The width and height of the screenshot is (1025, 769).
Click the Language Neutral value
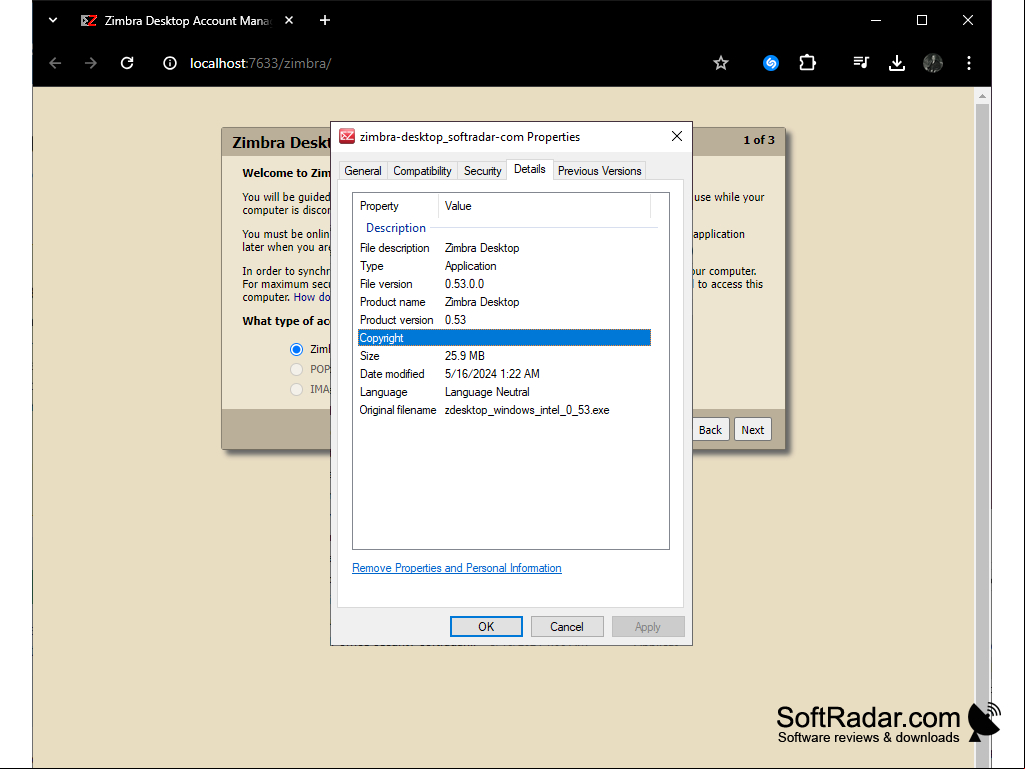pos(487,392)
